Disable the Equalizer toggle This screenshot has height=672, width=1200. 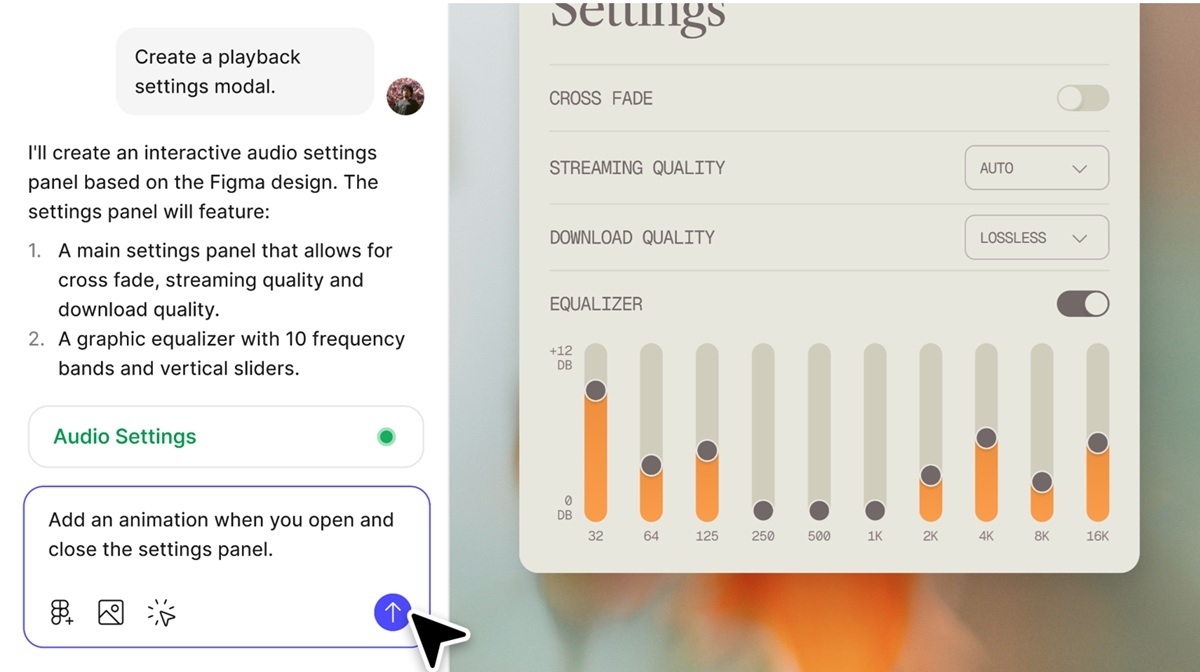[1082, 304]
